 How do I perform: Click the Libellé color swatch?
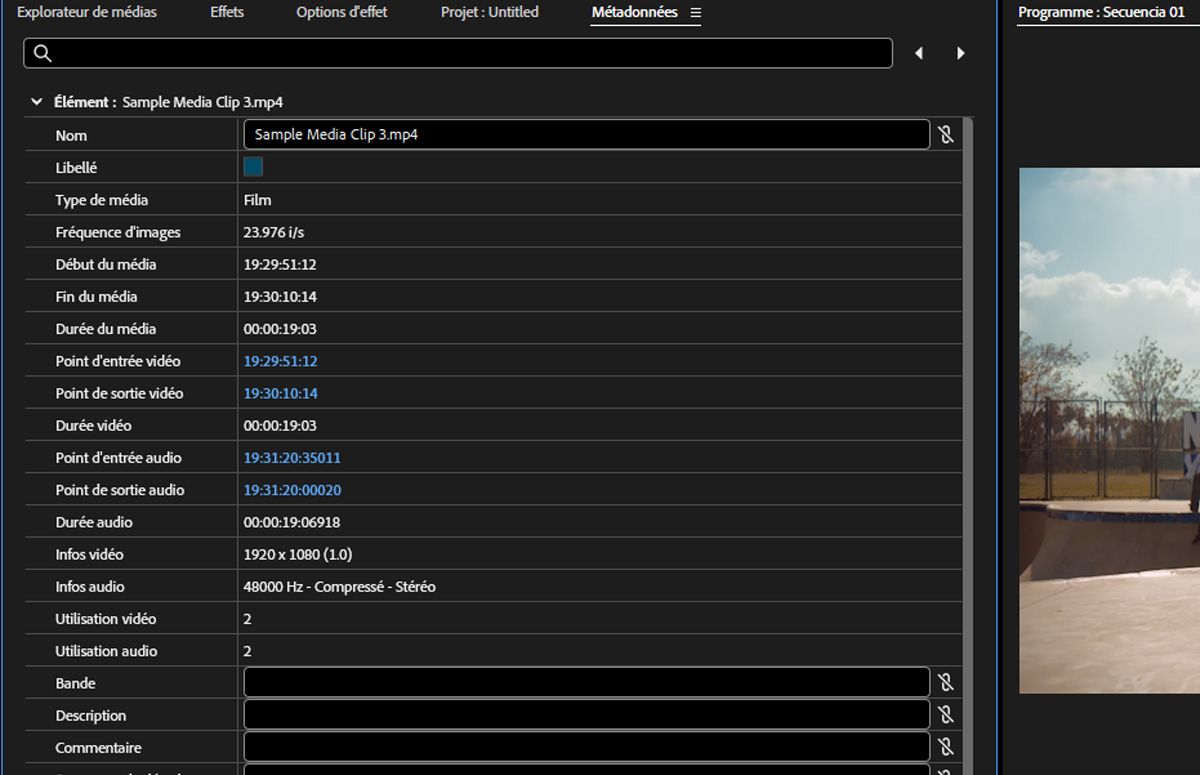pyautogui.click(x=253, y=167)
